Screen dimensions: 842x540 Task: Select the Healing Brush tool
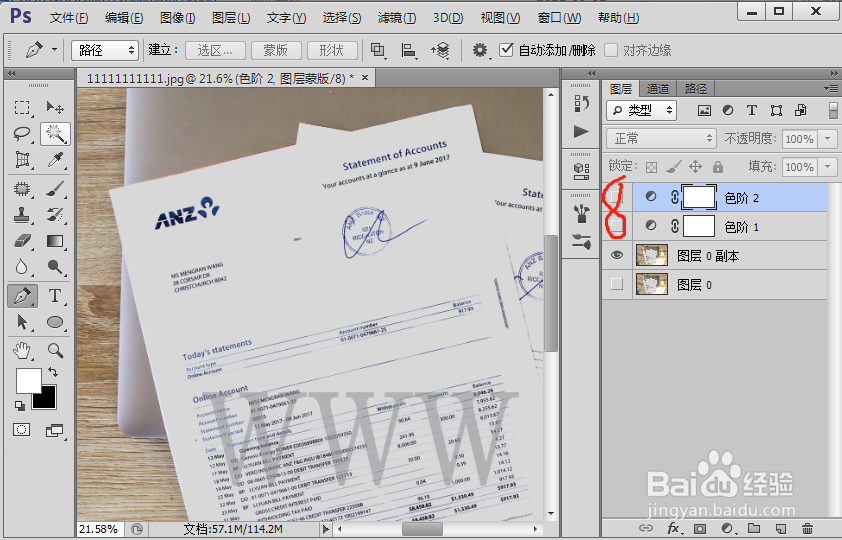coord(22,189)
